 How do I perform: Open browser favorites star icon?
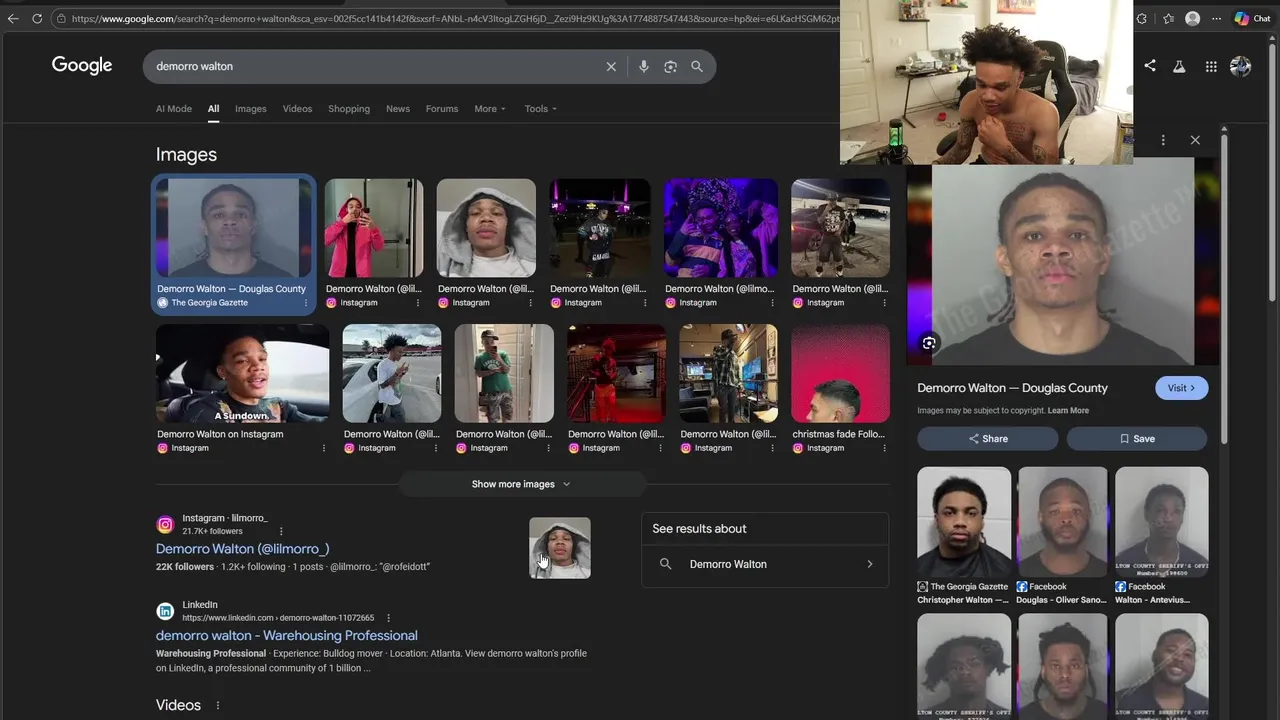tap(1168, 18)
